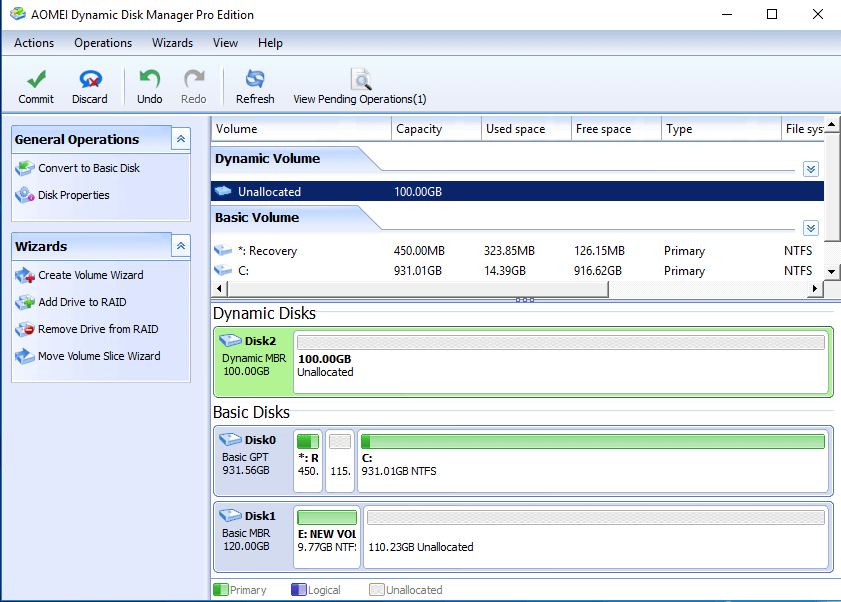Open Disk Properties
The width and height of the screenshot is (841, 602).
(73, 195)
